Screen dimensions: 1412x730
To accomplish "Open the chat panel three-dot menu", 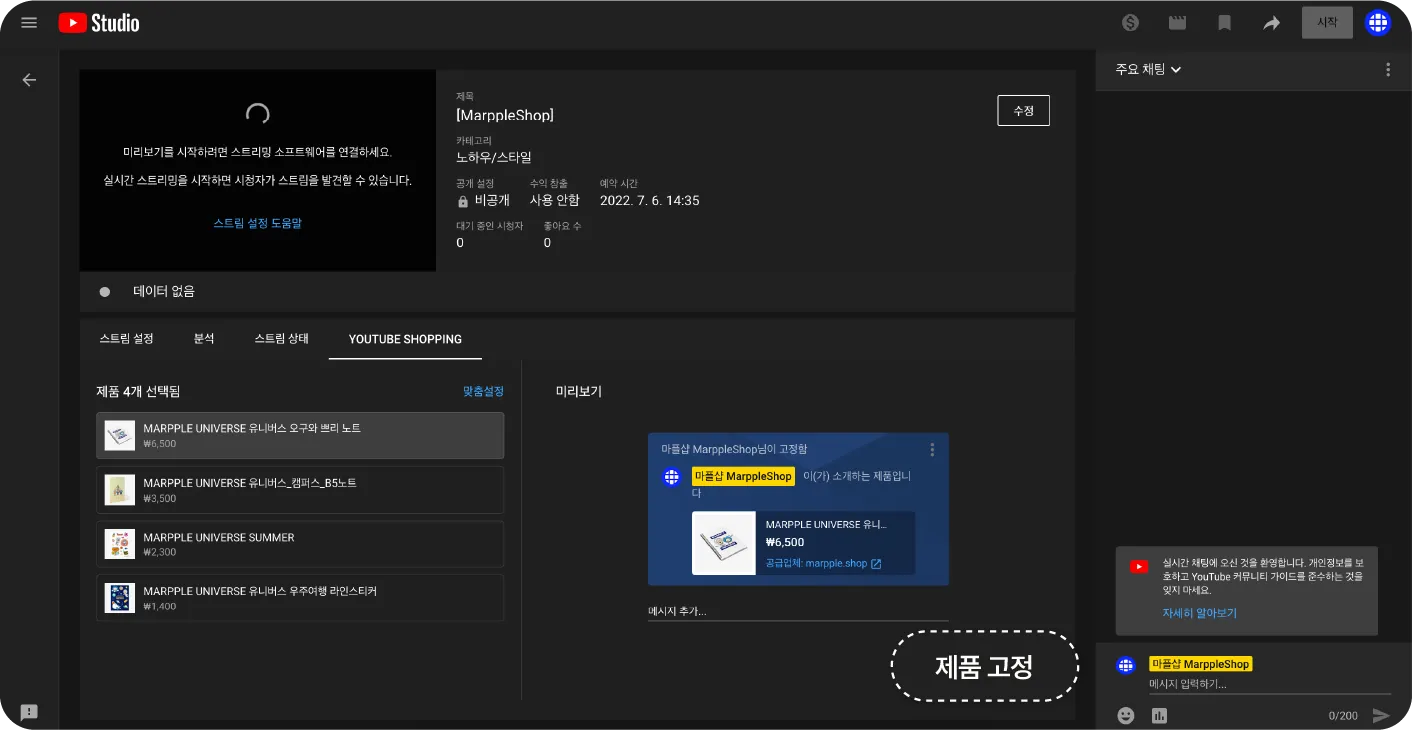I will (x=1388, y=70).
